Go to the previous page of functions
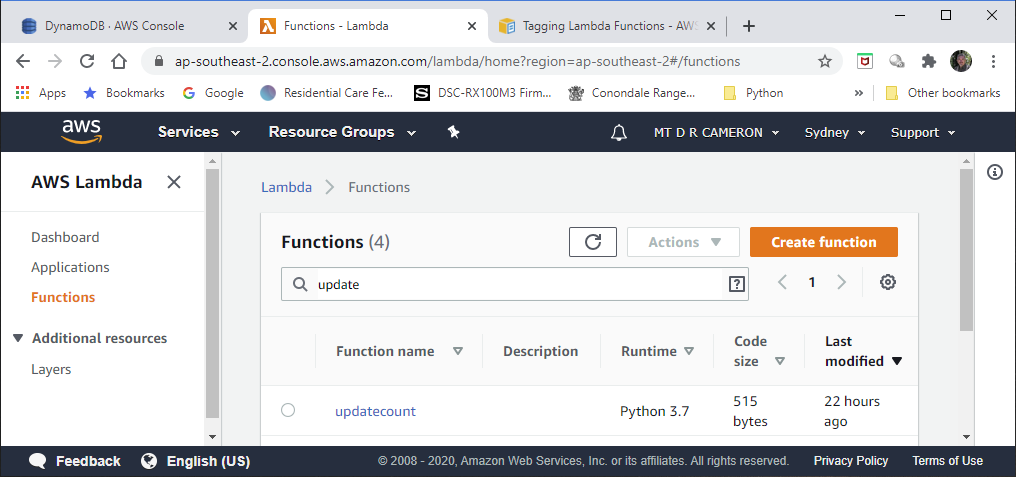 [782, 282]
